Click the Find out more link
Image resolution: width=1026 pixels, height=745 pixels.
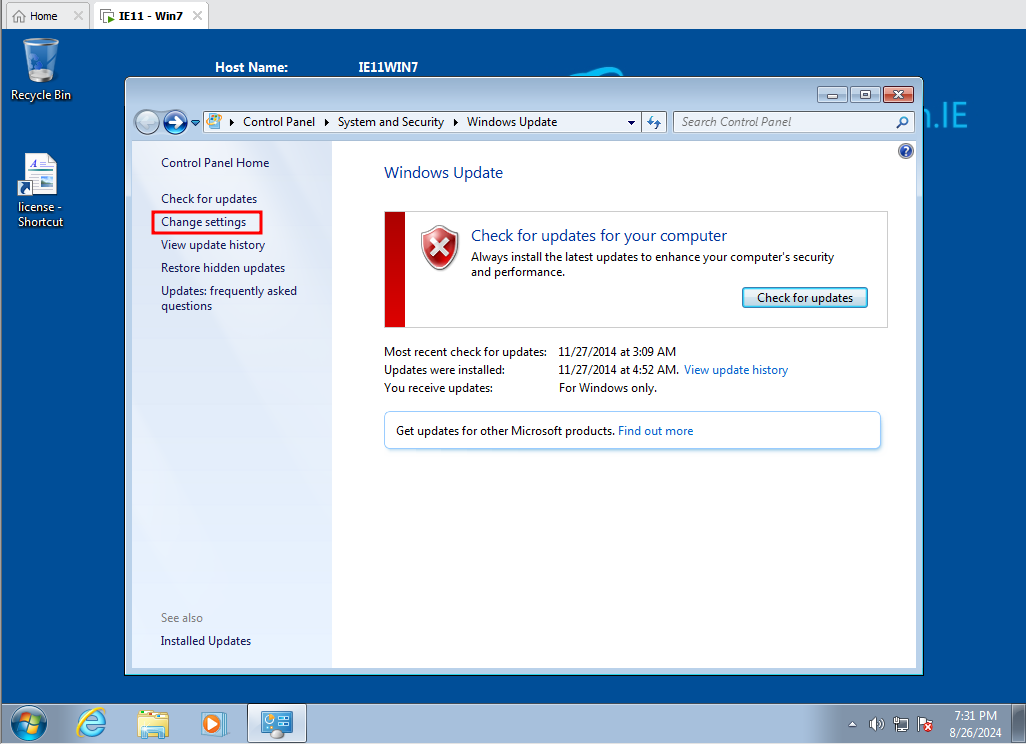[x=655, y=431]
